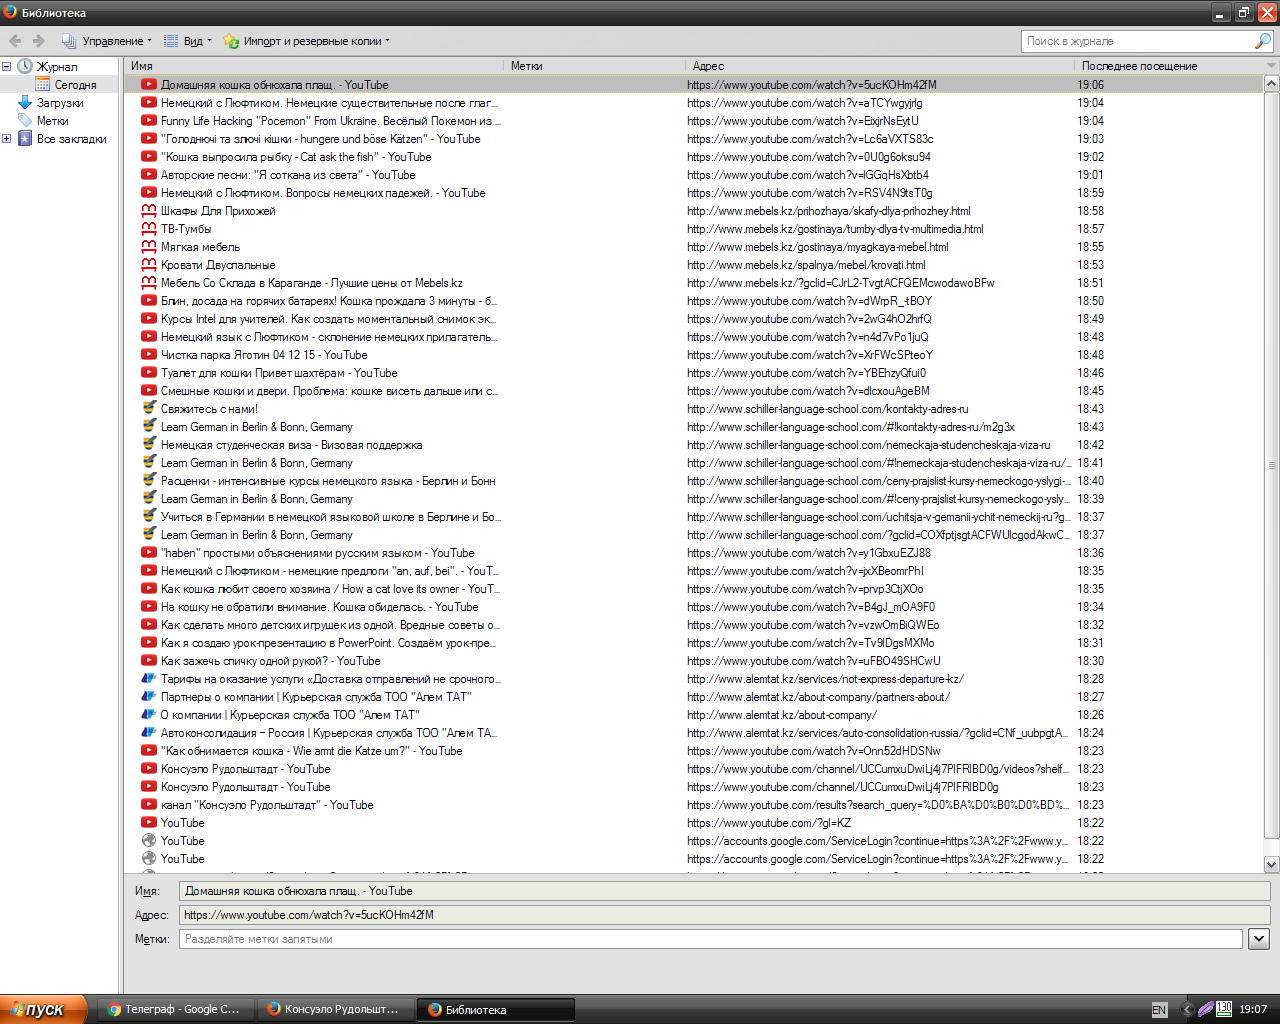This screenshot has width=1280, height=1024.
Task: Click YouTube icon of Funny Life Hacking row
Action: 149,121
